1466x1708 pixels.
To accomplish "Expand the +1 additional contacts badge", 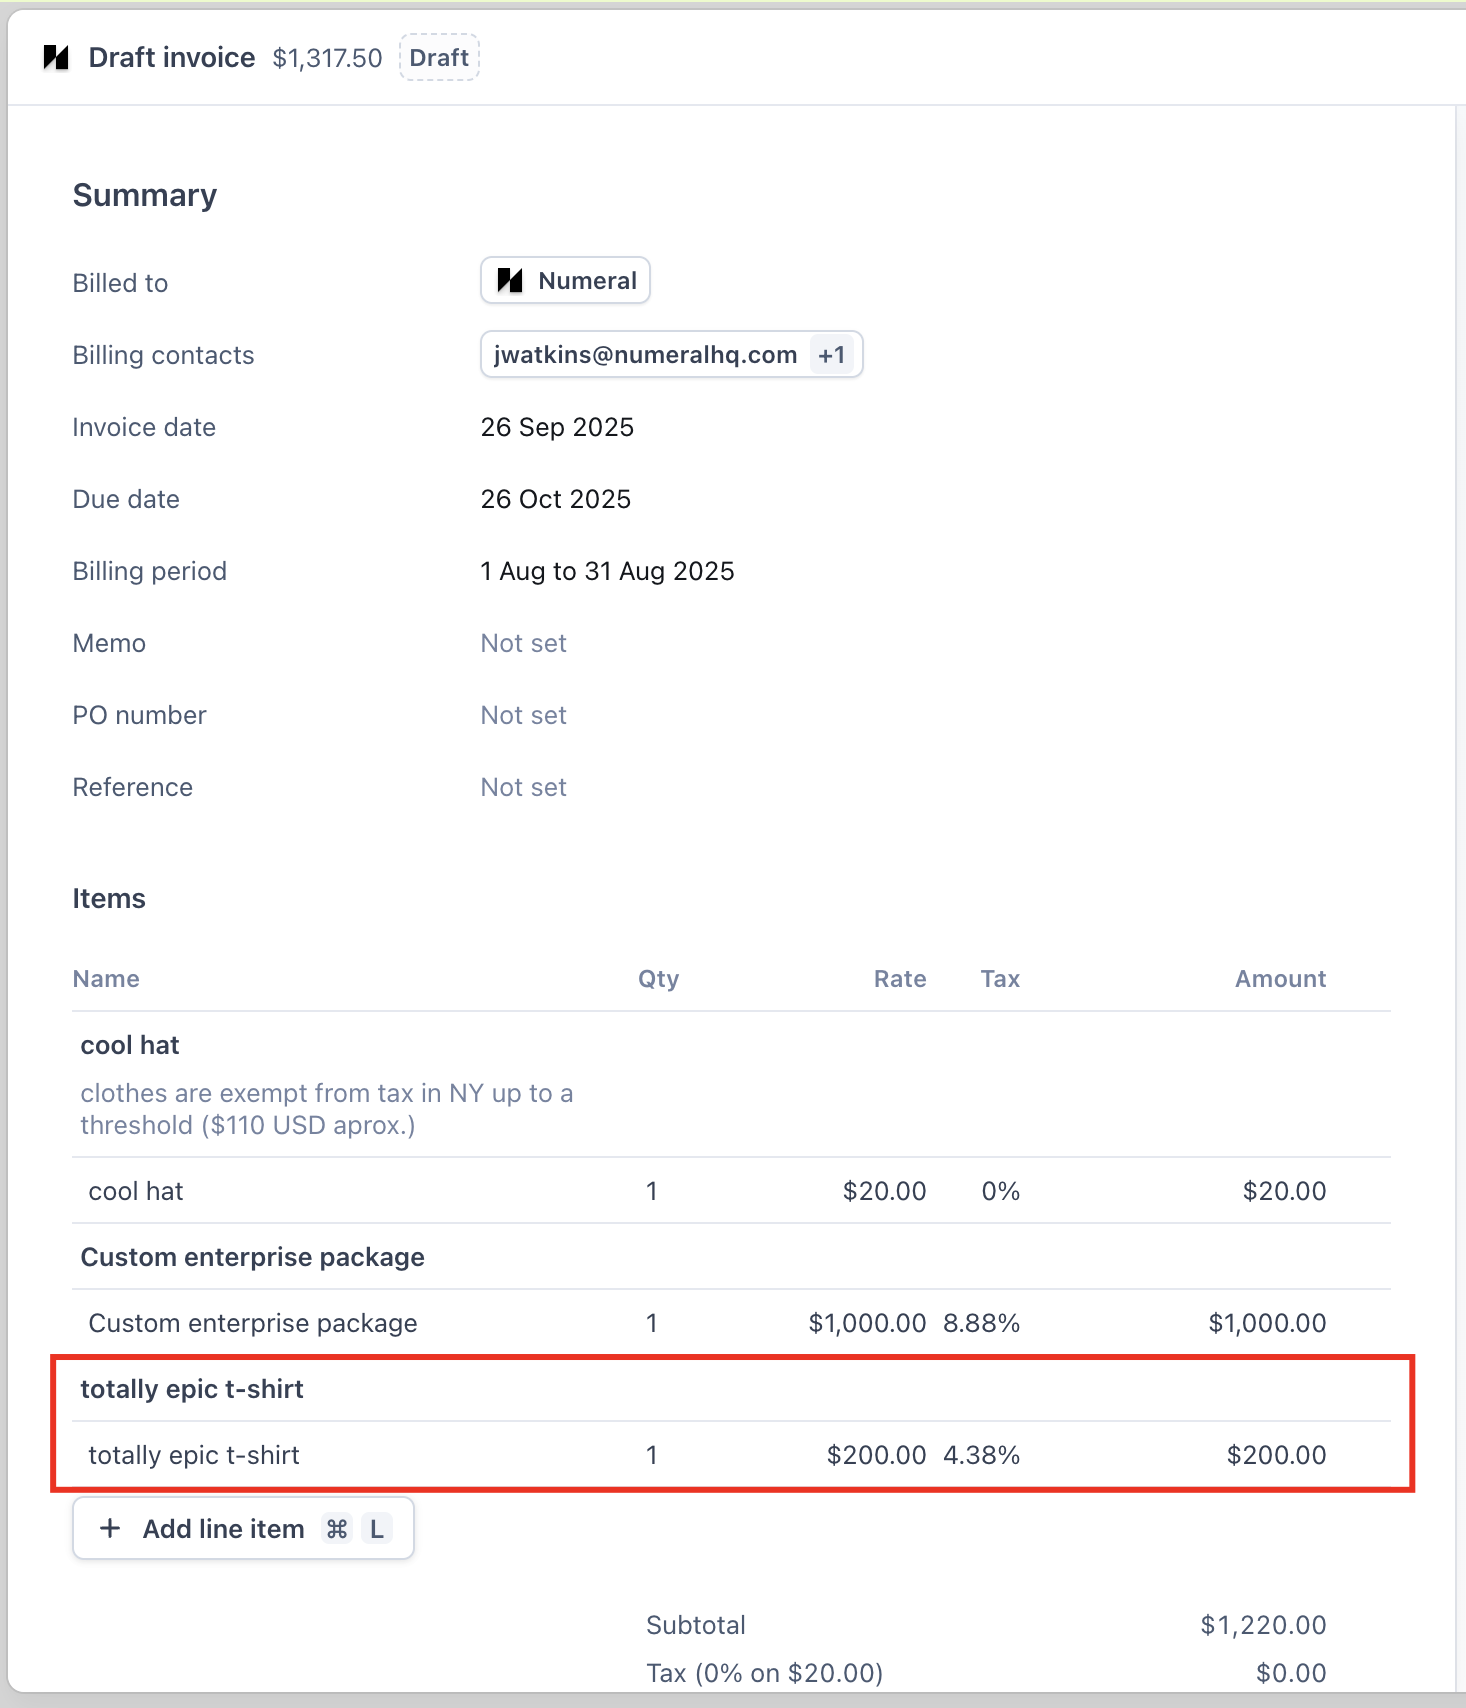I will point(832,355).
